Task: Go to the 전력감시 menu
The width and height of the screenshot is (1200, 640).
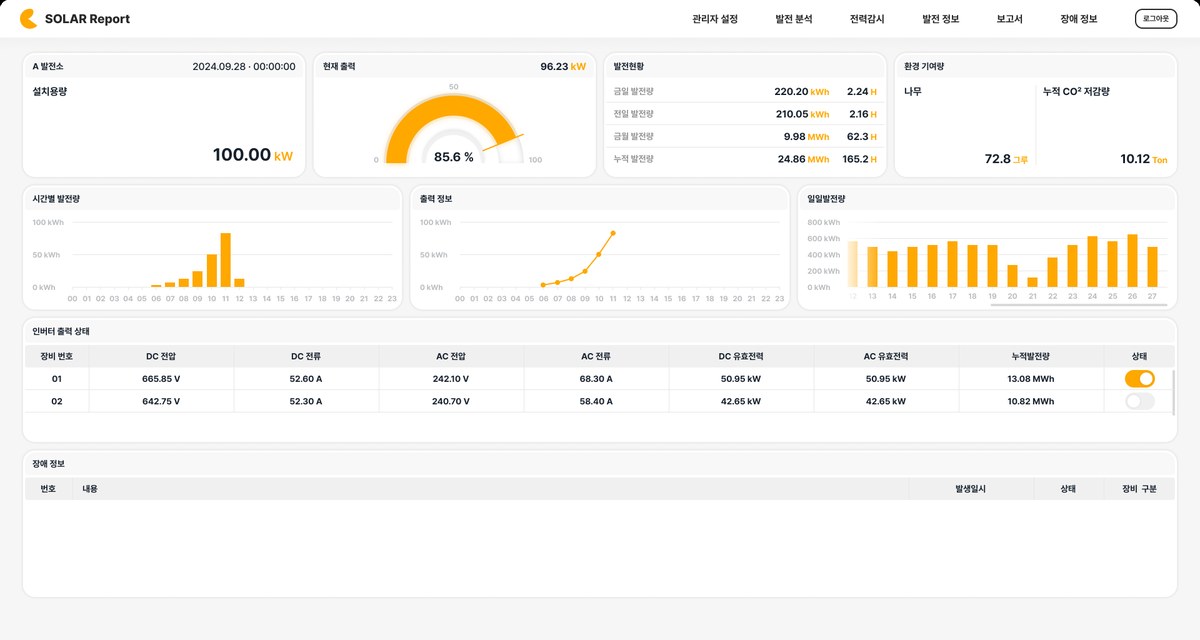Action: click(867, 19)
